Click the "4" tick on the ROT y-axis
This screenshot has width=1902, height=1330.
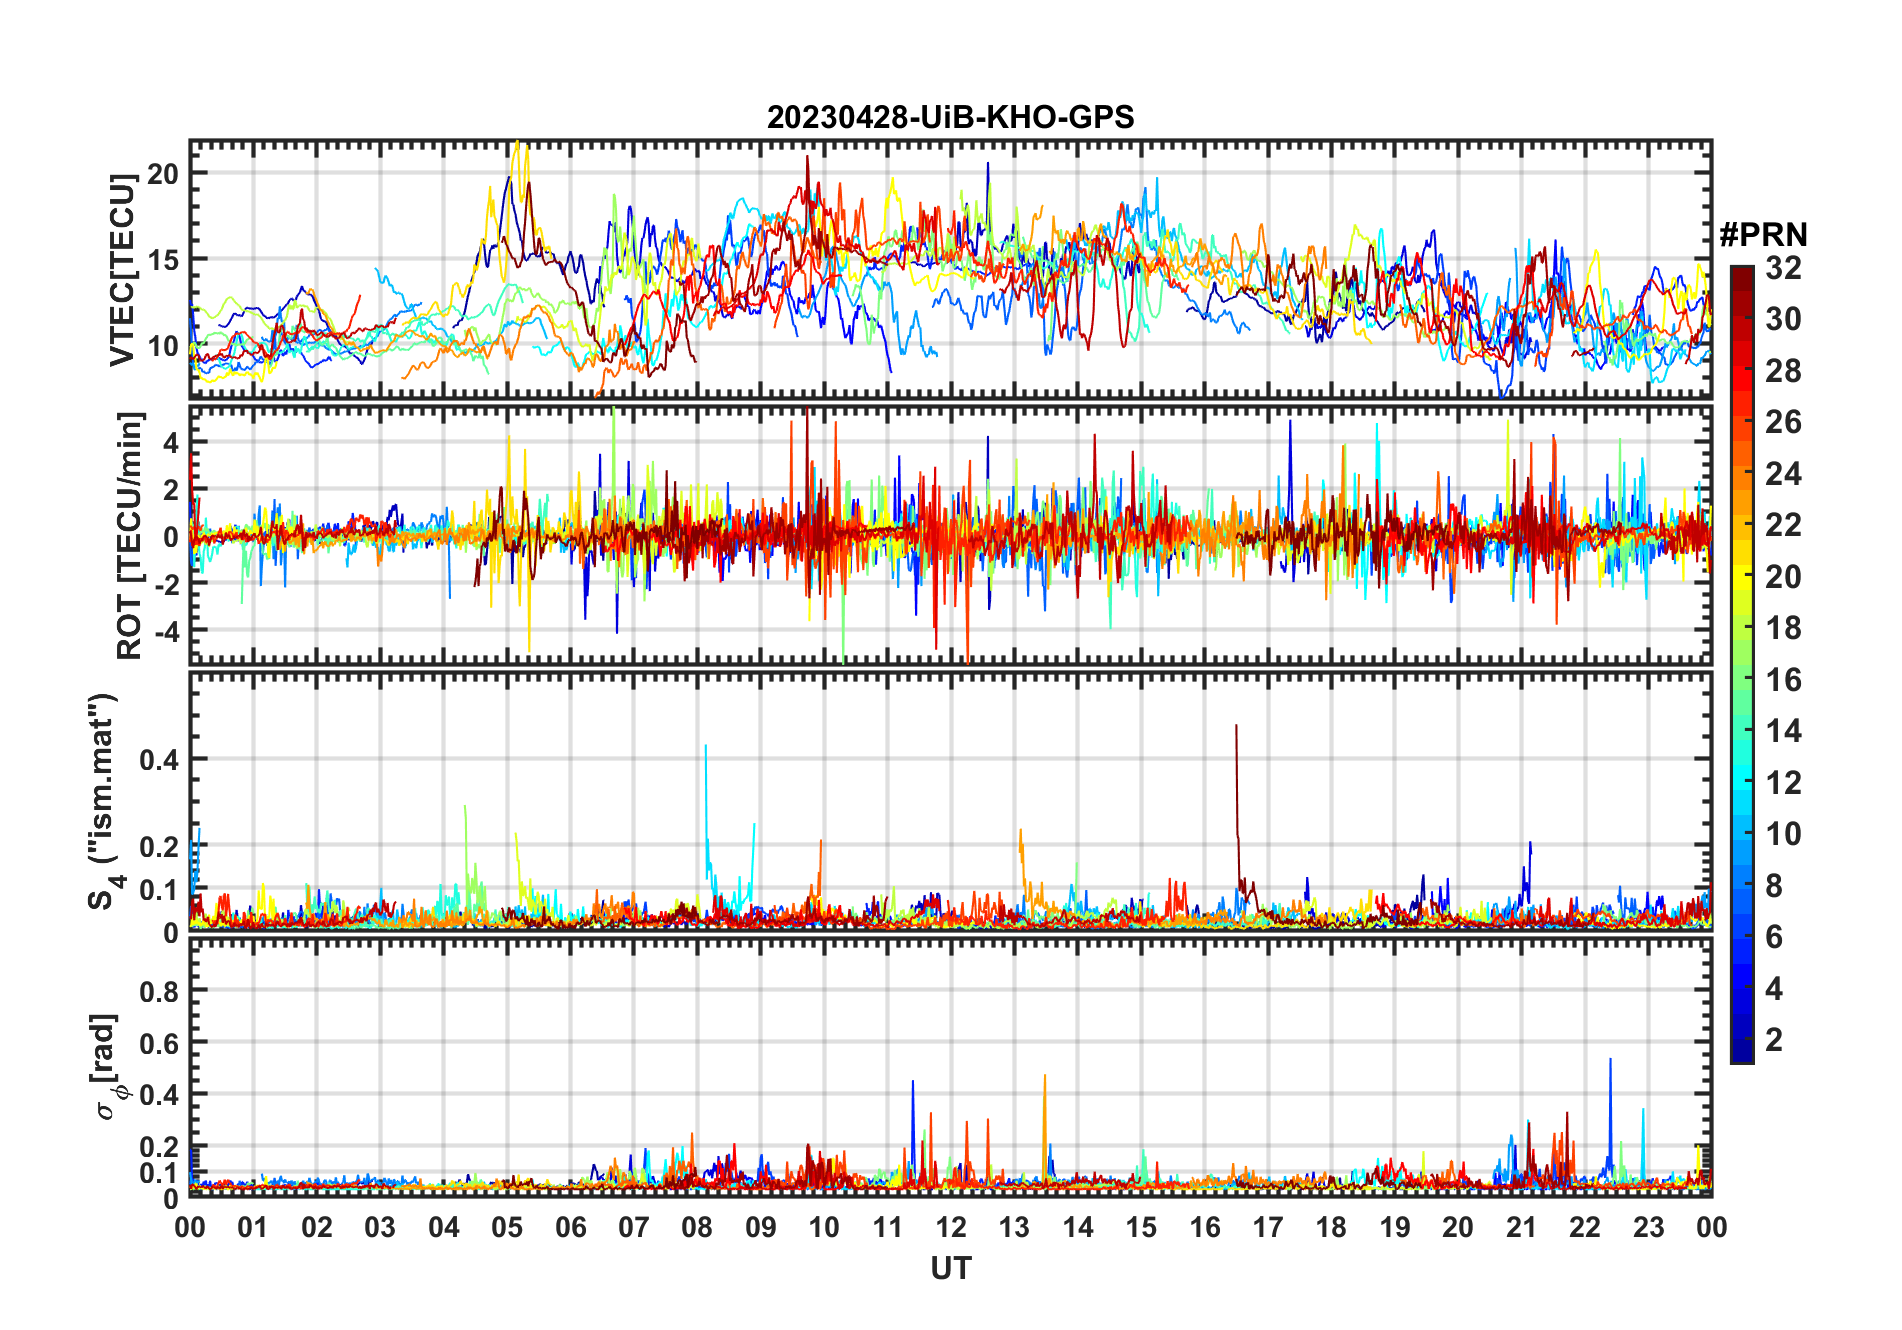click(171, 442)
